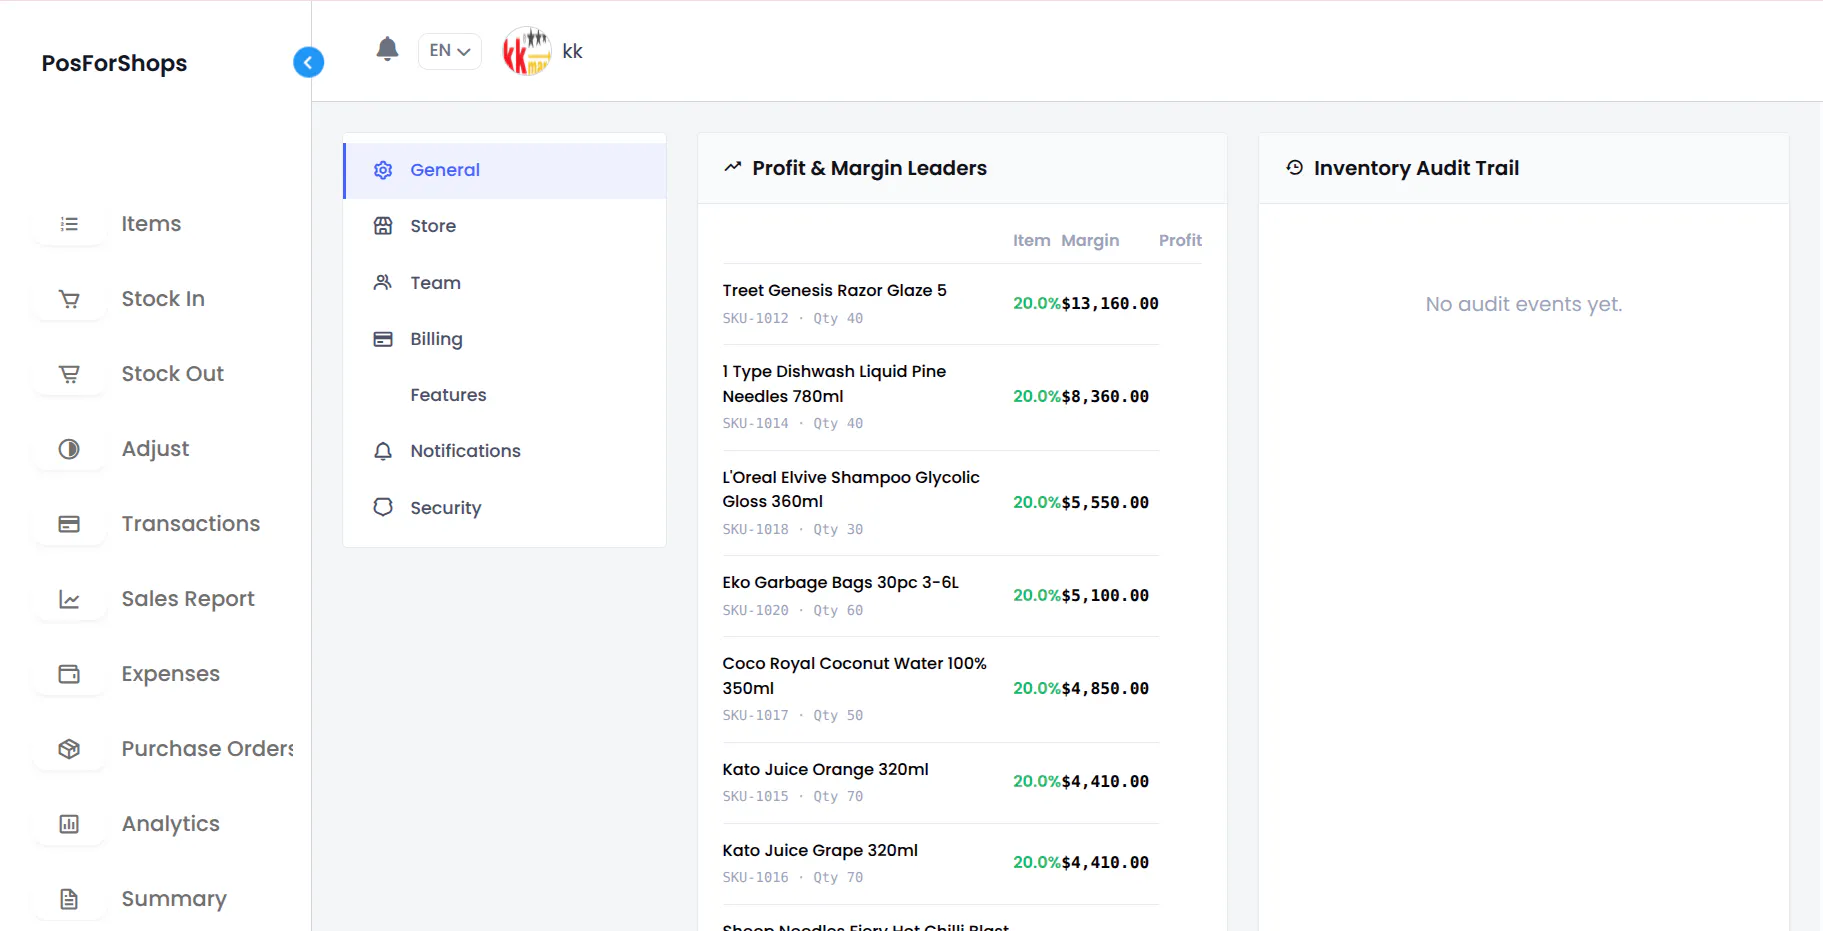
Task: Click the $4,850.00 profit value
Action: (x=1105, y=688)
